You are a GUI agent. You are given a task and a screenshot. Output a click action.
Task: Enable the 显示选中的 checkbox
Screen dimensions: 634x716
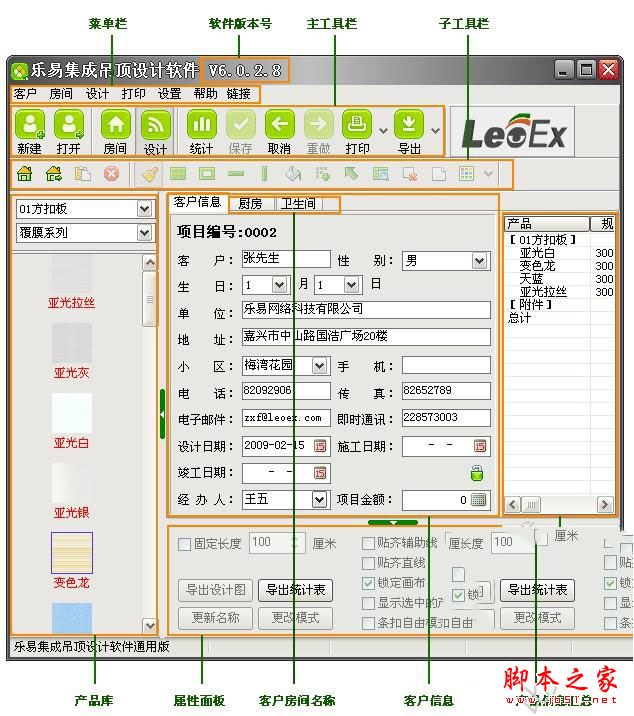(x=368, y=603)
